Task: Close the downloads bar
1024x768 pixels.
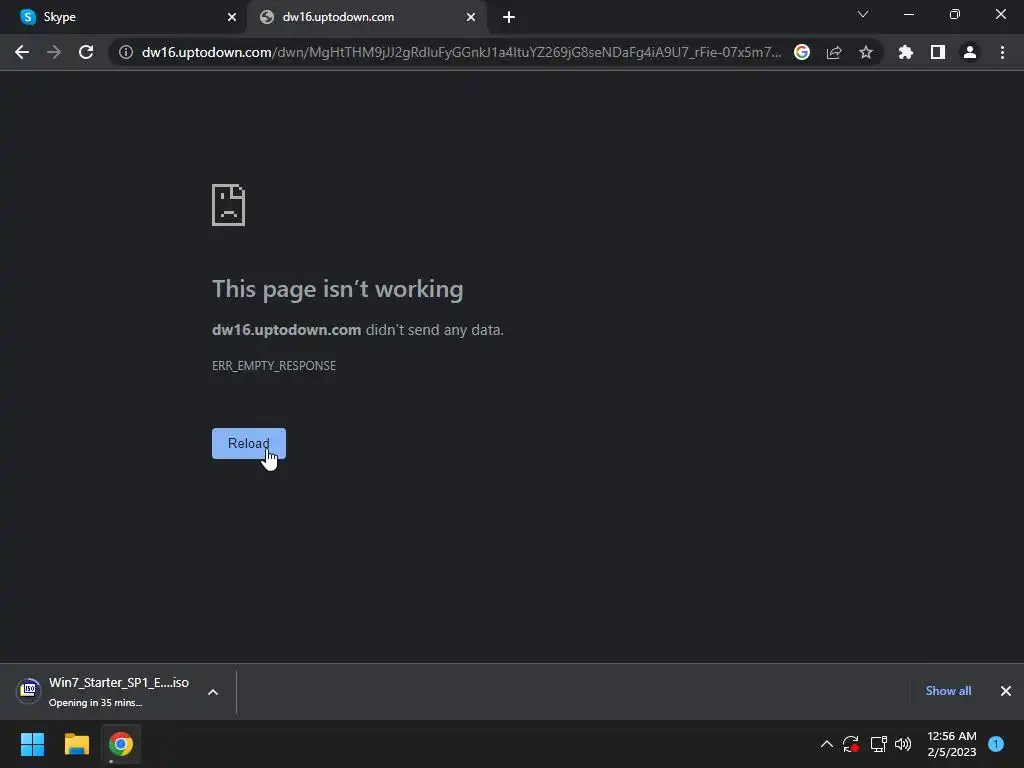Action: pyautogui.click(x=1006, y=691)
